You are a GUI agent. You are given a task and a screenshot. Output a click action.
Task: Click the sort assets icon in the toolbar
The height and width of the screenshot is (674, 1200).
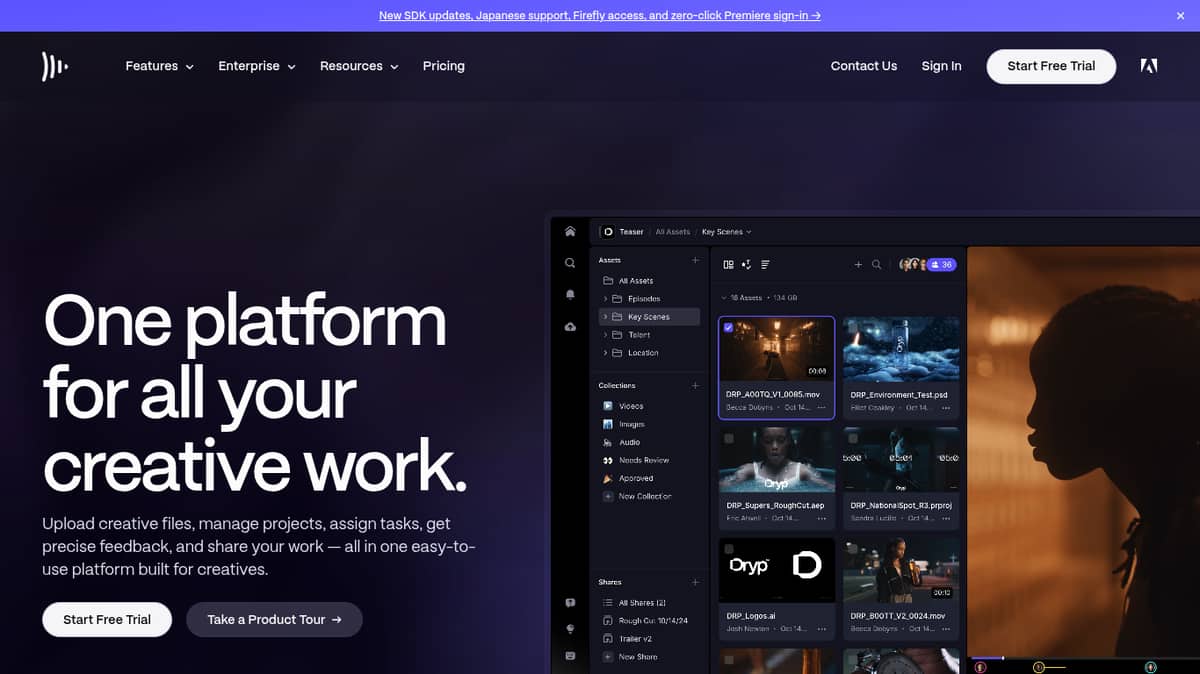click(747, 265)
